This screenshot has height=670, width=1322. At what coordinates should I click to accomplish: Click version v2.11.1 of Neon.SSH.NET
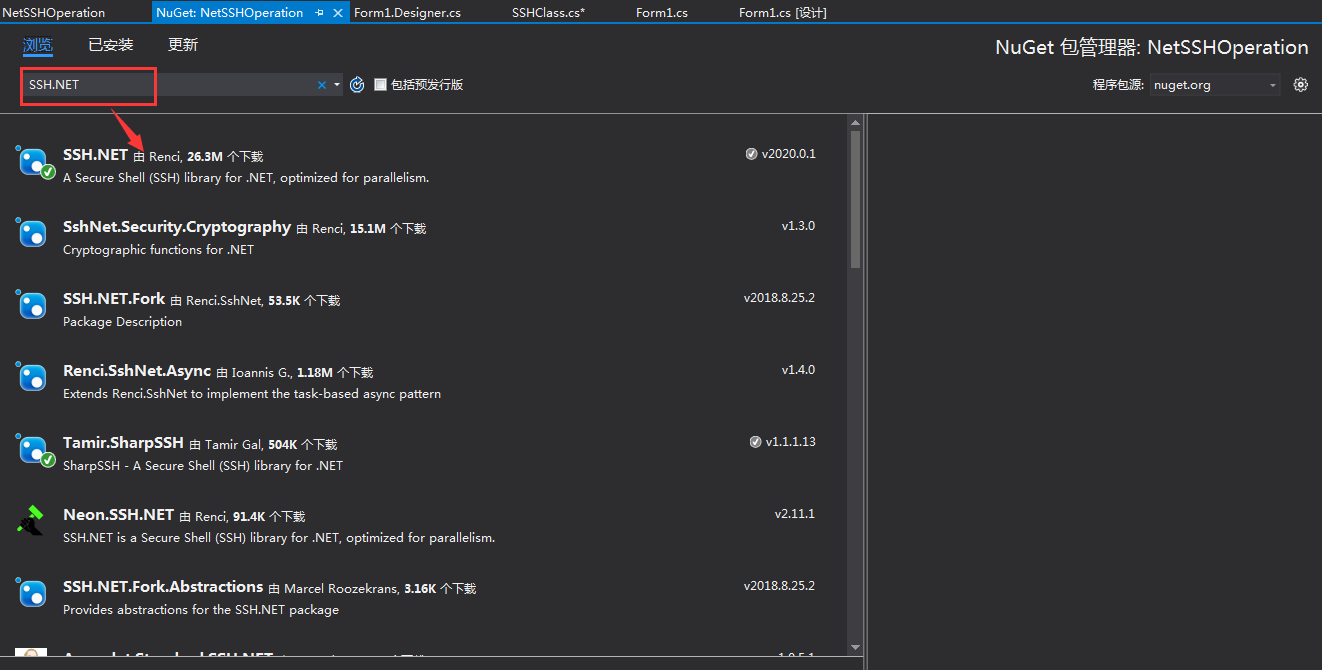click(795, 514)
